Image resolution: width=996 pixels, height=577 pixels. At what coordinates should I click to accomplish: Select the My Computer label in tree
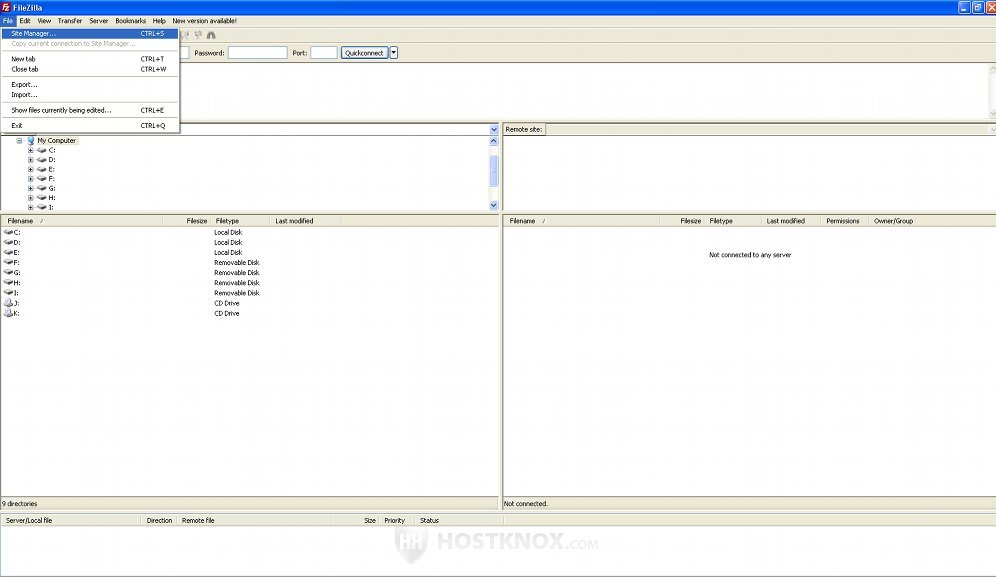(x=57, y=140)
